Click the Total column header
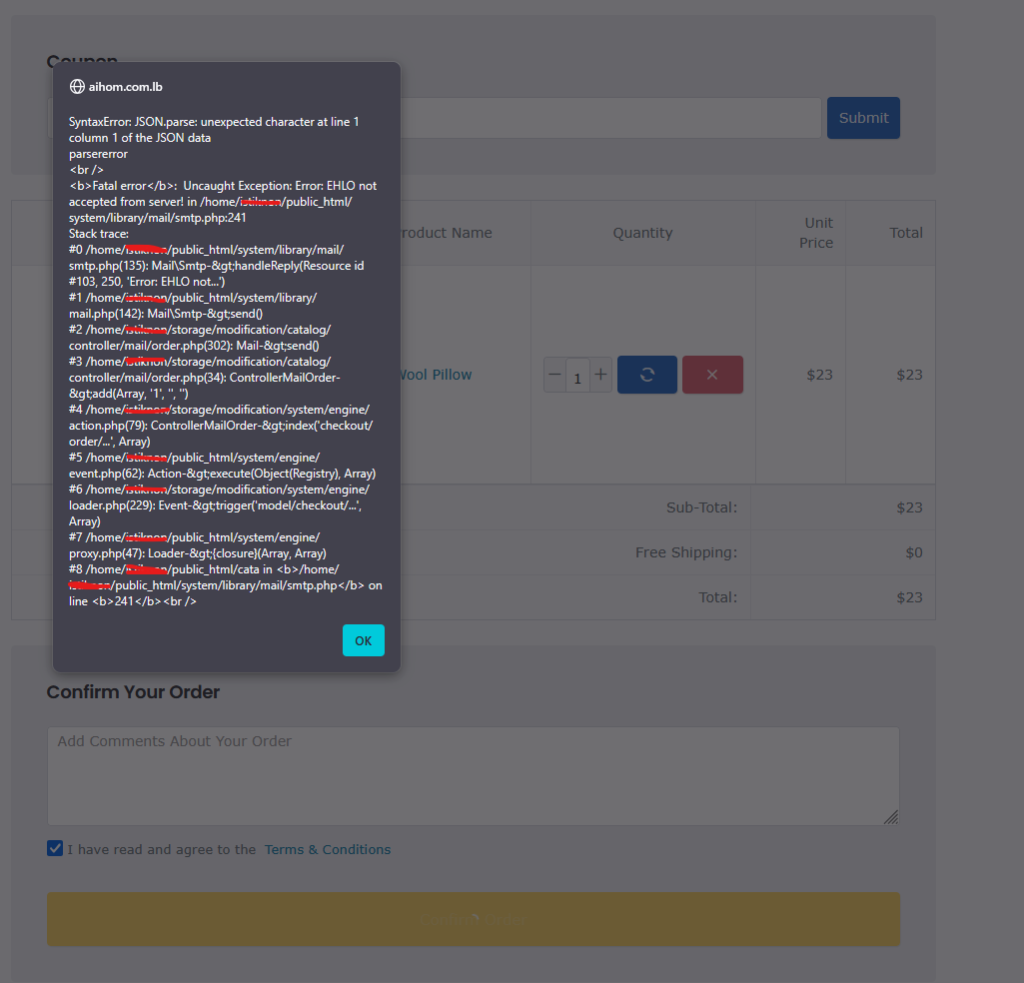1024x983 pixels. click(906, 233)
